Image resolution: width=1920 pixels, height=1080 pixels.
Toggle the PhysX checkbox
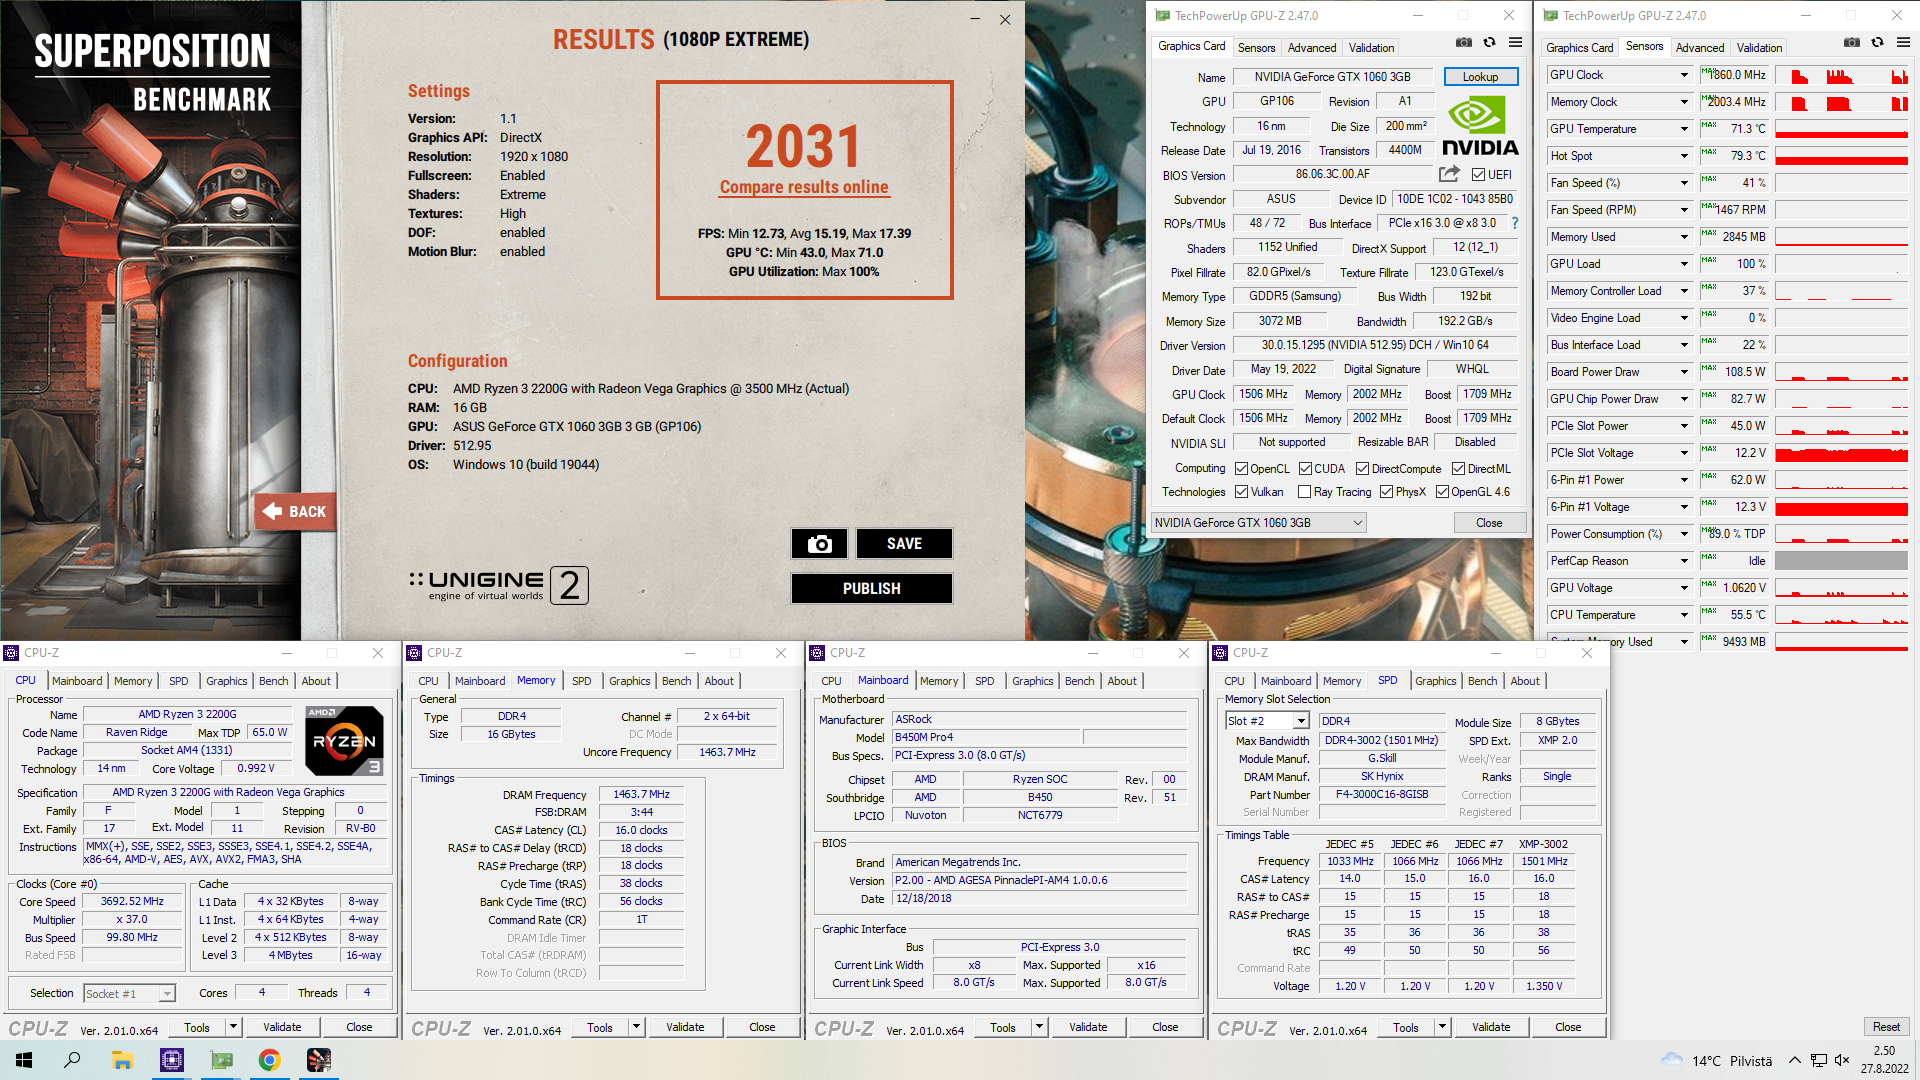tap(1387, 492)
